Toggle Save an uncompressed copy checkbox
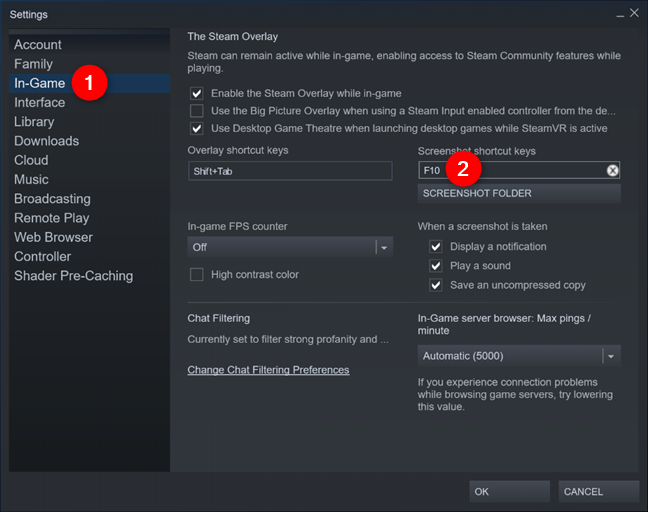Viewport: 648px width, 512px height. [x=436, y=285]
